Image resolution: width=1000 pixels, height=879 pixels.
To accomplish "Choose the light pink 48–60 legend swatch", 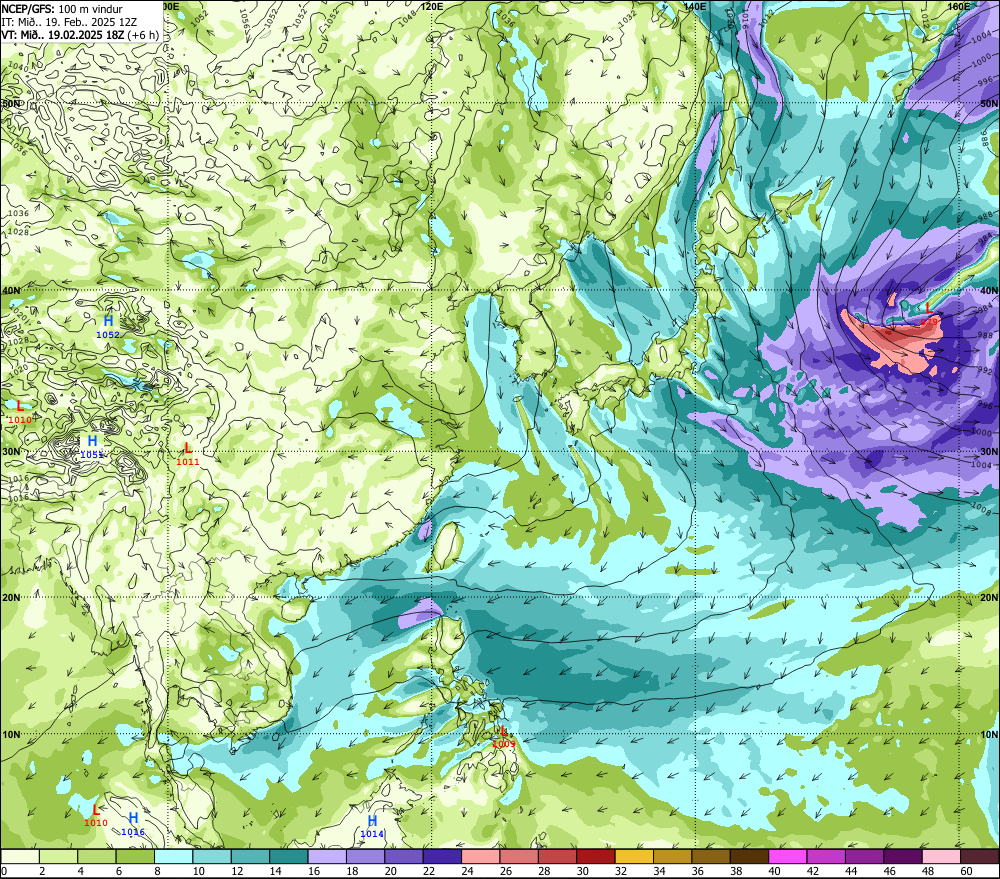I will pos(942,856).
